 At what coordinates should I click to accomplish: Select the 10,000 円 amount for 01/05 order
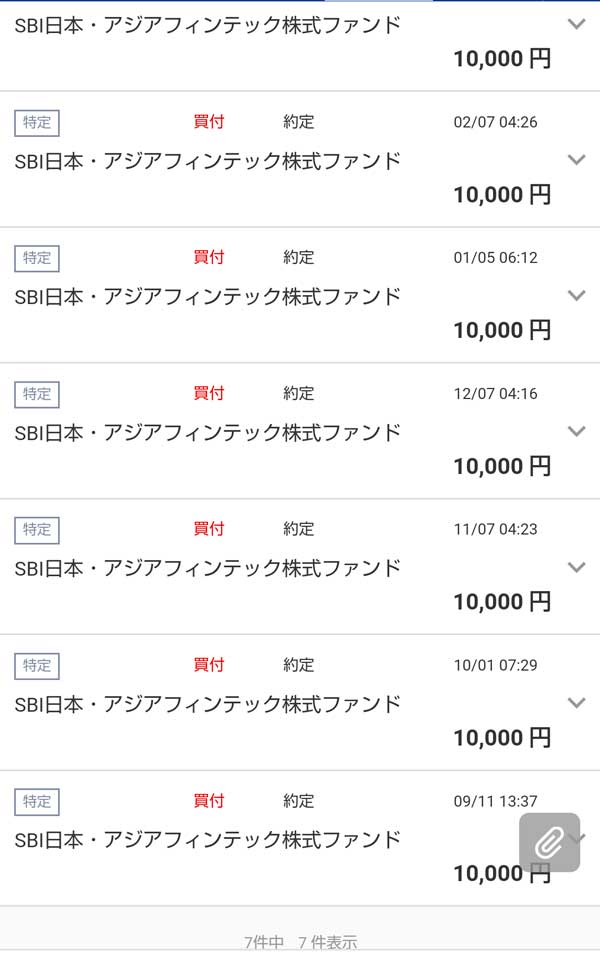click(501, 331)
